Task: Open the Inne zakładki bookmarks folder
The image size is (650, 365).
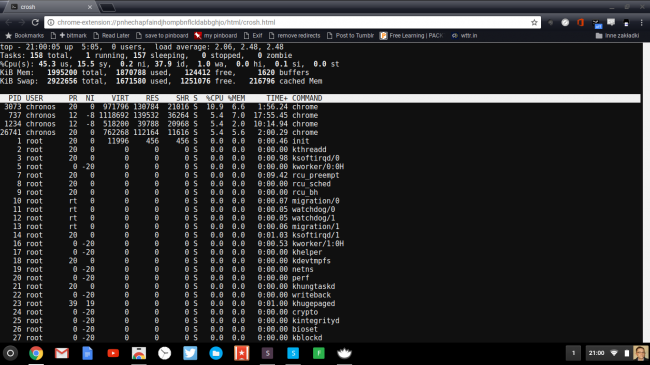Action: pos(618,36)
